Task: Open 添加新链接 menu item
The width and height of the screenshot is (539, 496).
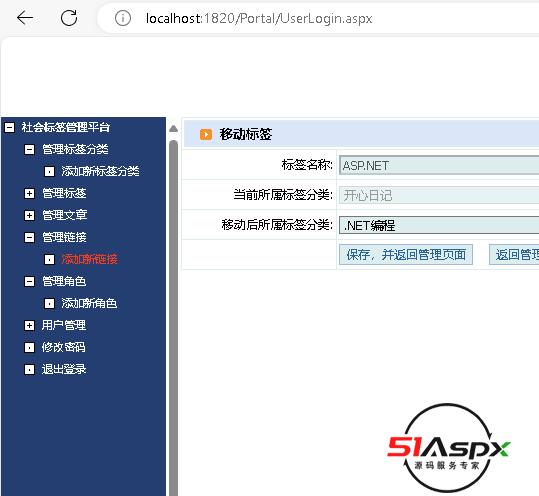Action: (89, 259)
